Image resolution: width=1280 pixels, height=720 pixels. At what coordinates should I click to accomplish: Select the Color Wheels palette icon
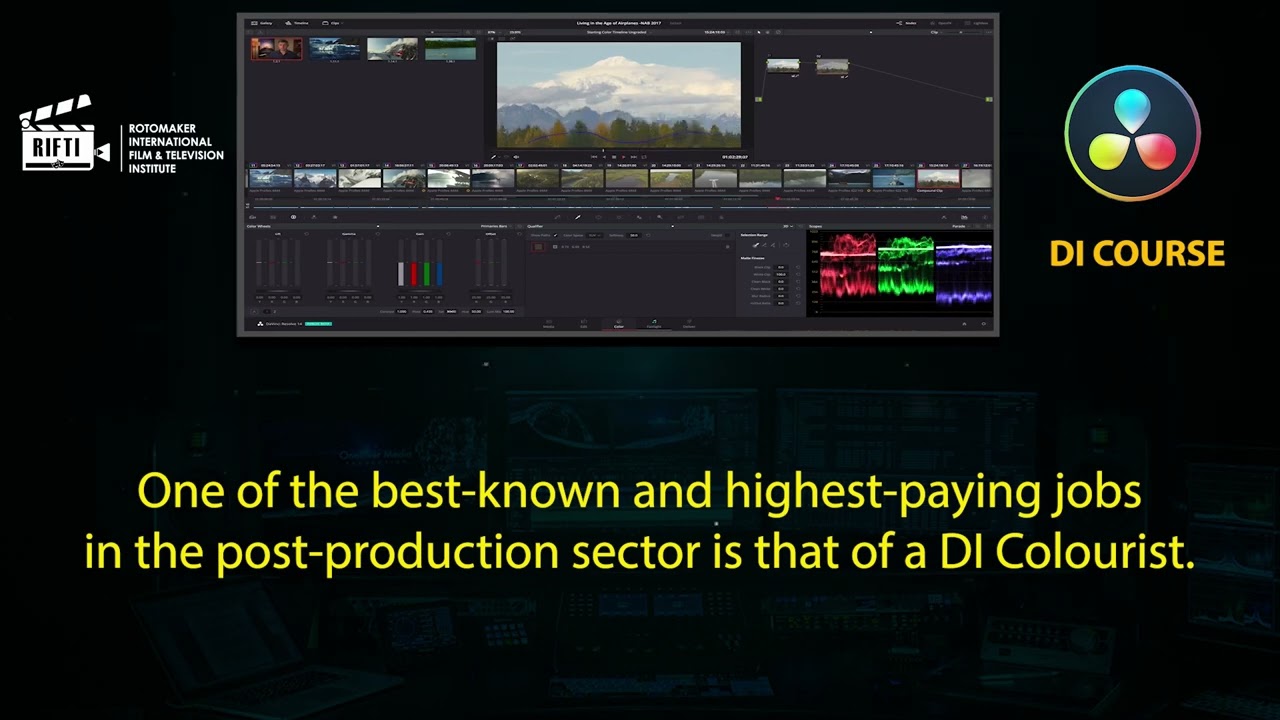(293, 217)
